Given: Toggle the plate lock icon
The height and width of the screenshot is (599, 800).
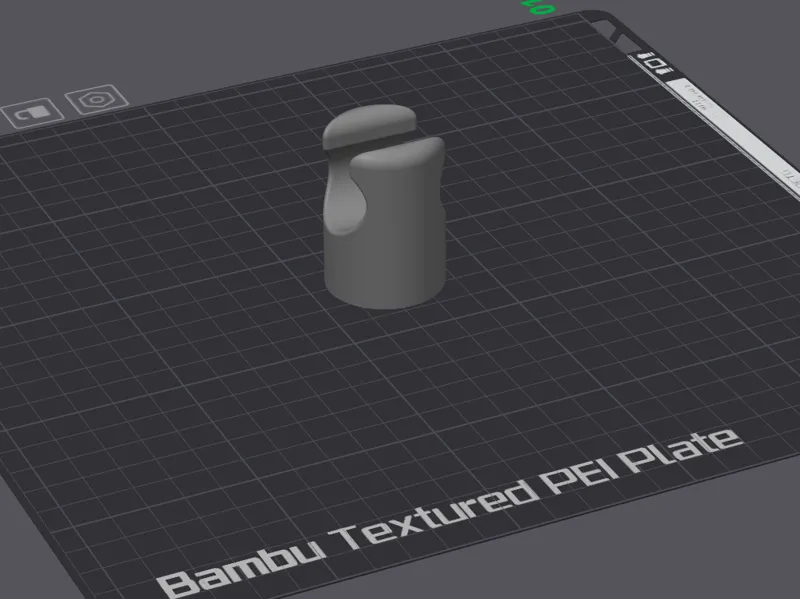Looking at the screenshot, I should 32,113.
